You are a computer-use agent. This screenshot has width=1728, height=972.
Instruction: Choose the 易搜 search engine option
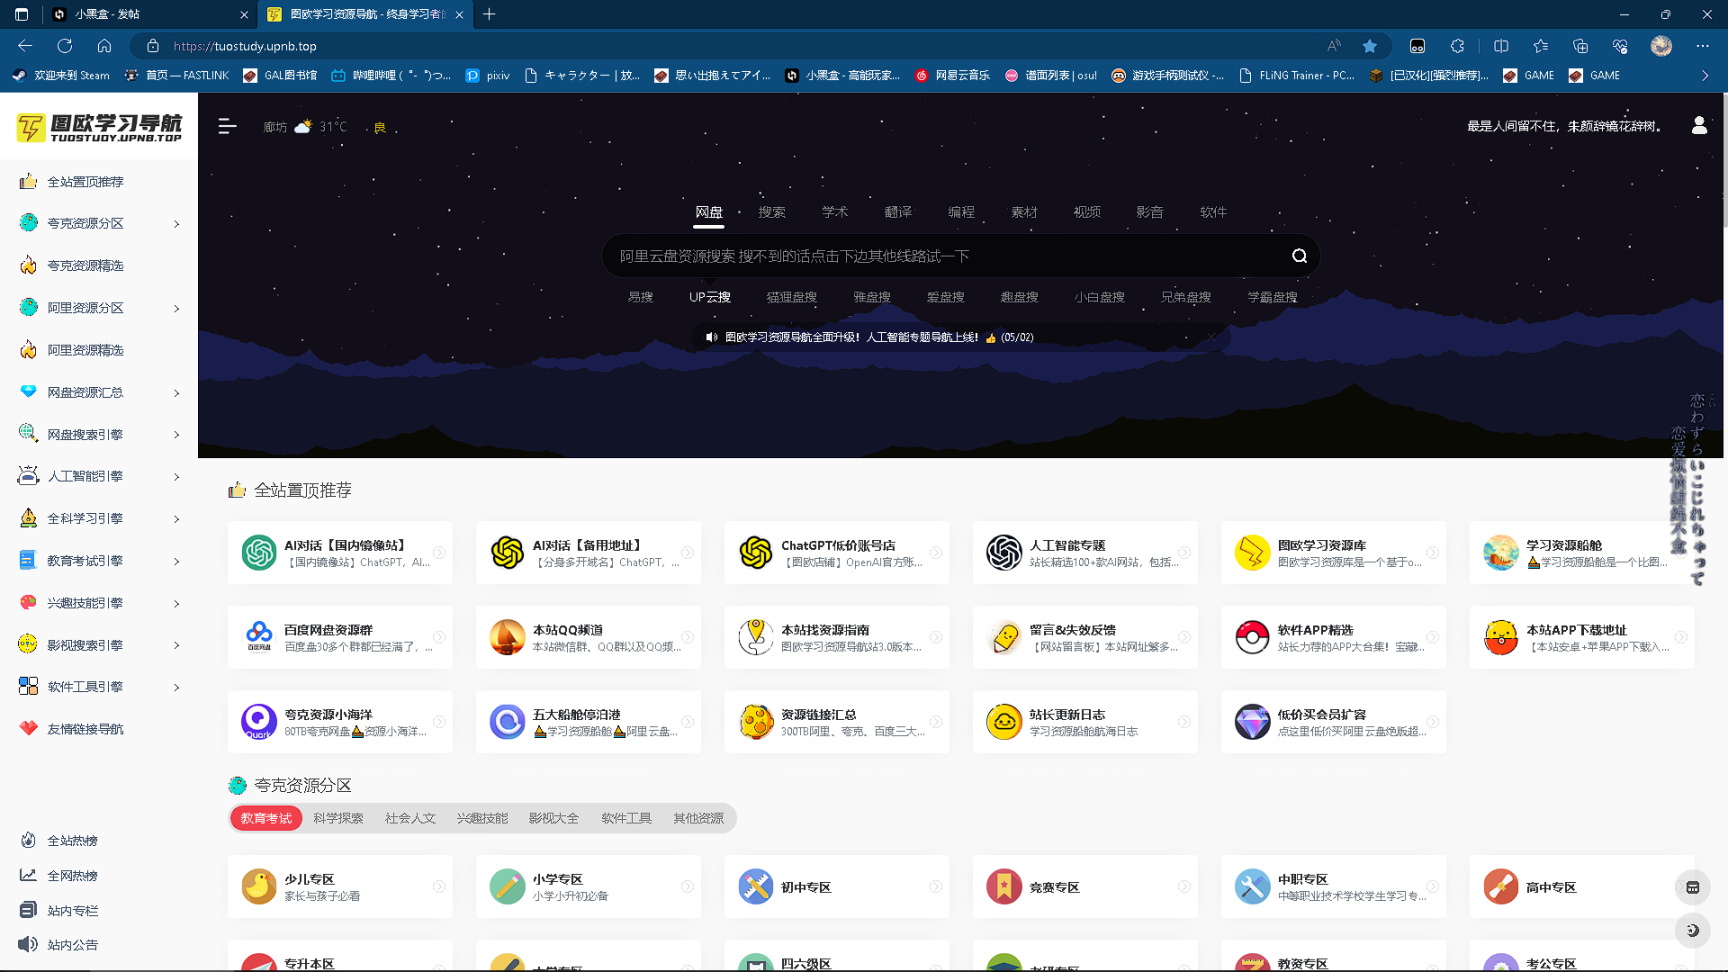coord(640,297)
